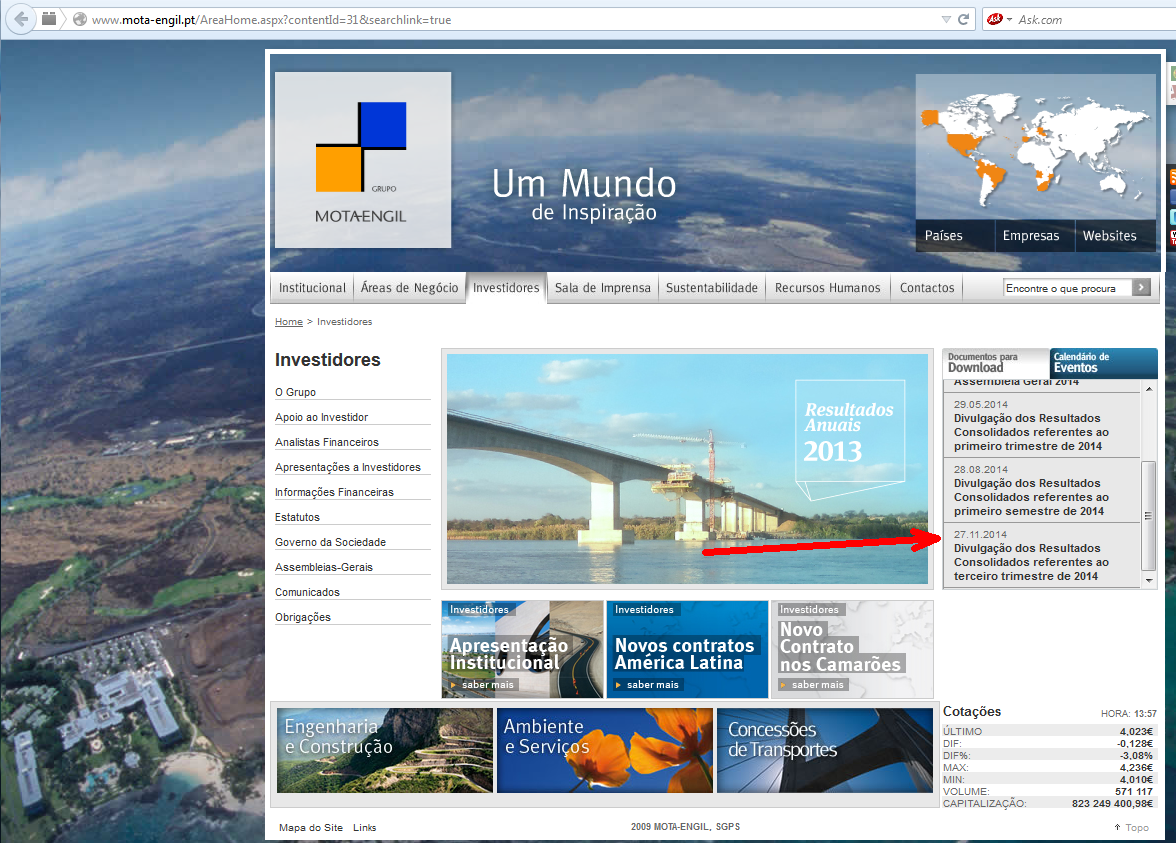Click the ÚLTIMO quote value 4,023€
This screenshot has width=1176, height=843.
[x=1136, y=731]
